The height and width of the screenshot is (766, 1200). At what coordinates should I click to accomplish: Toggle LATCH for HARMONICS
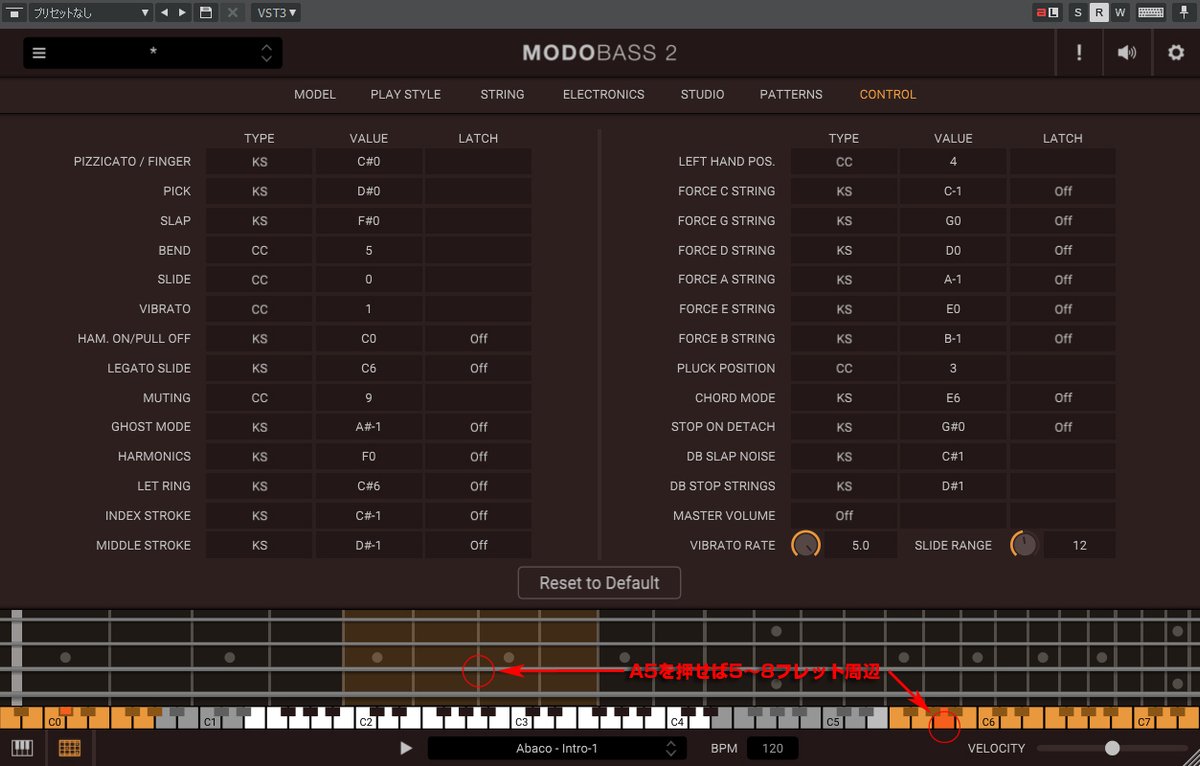[x=478, y=457]
